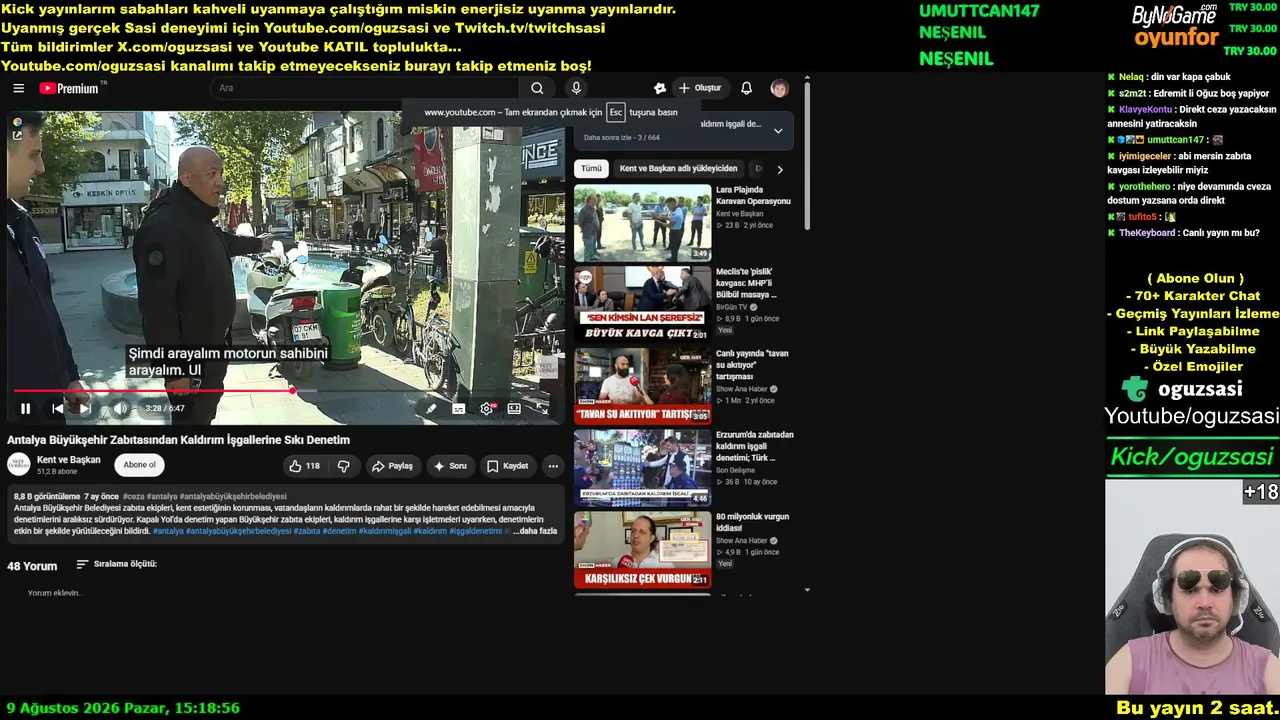1280x720 pixels.
Task: Click the oyunfor logo in overlay
Action: click(1177, 39)
